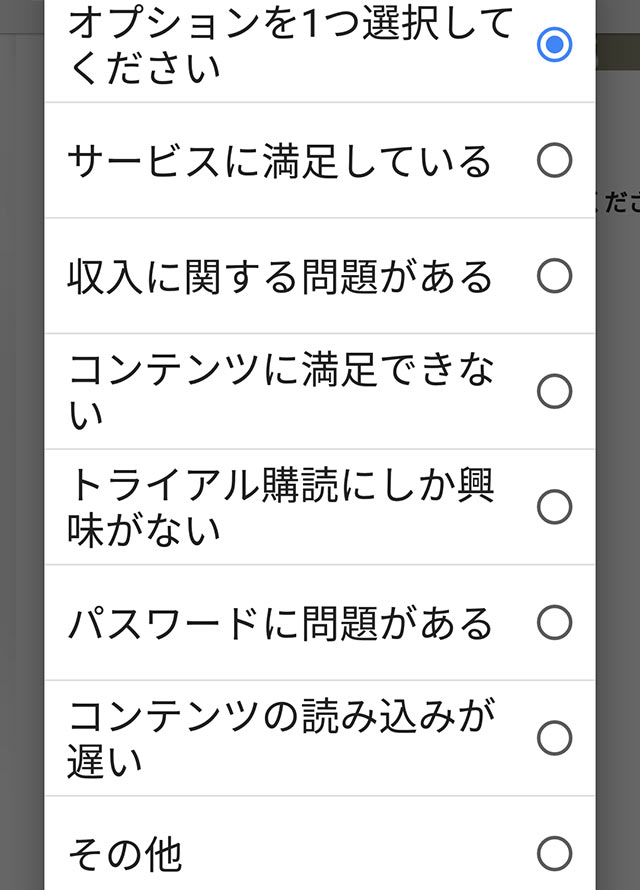Tap the '収入に関する問題がある' option text
This screenshot has width=640, height=890.
pos(280,277)
